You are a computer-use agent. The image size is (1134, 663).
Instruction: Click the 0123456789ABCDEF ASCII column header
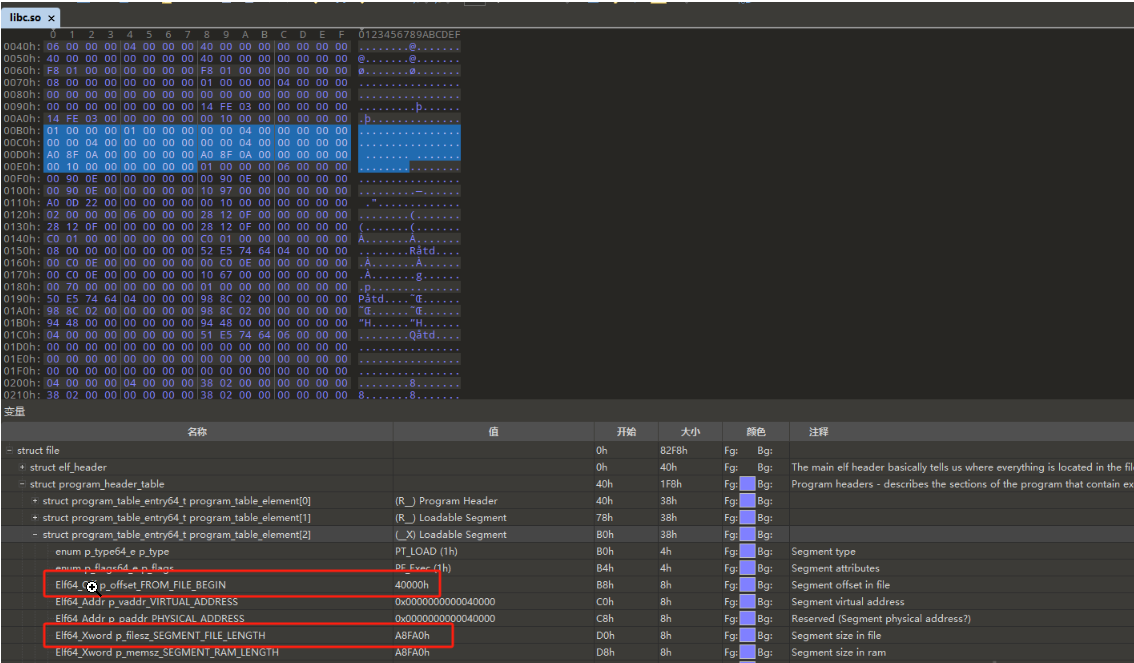[409, 34]
